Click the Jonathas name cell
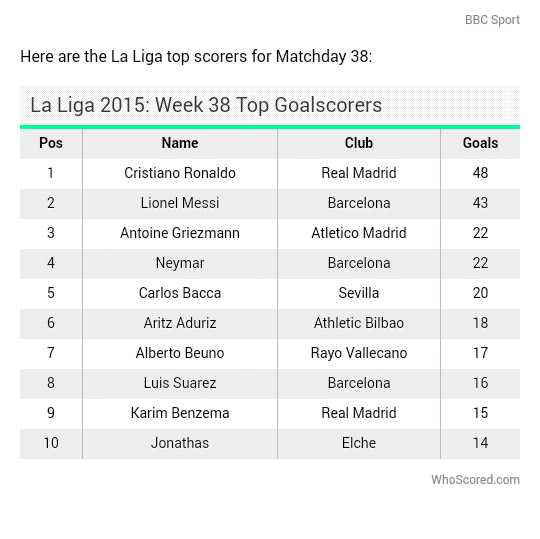The height and width of the screenshot is (539, 540). click(180, 443)
